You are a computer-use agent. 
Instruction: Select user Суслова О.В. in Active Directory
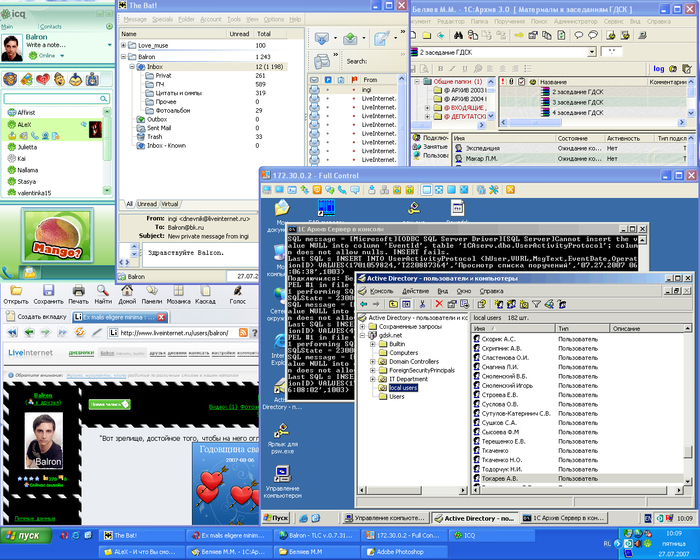pos(500,404)
